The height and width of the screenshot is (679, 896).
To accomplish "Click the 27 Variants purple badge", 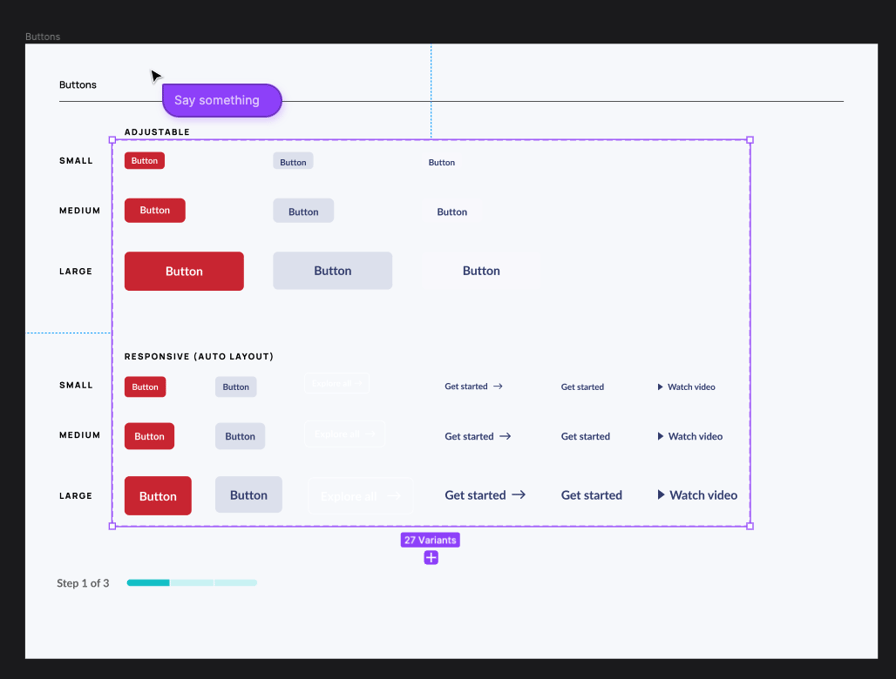I will [430, 539].
